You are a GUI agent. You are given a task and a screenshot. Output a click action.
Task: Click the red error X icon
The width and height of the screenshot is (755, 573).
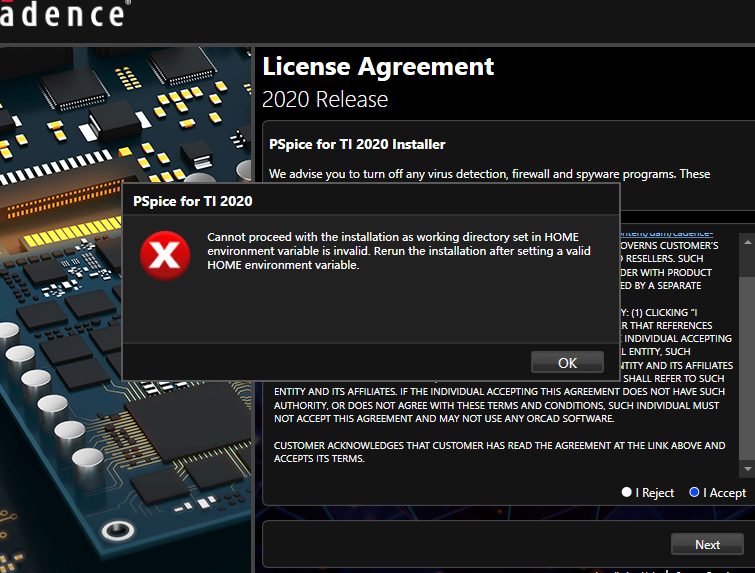(165, 255)
